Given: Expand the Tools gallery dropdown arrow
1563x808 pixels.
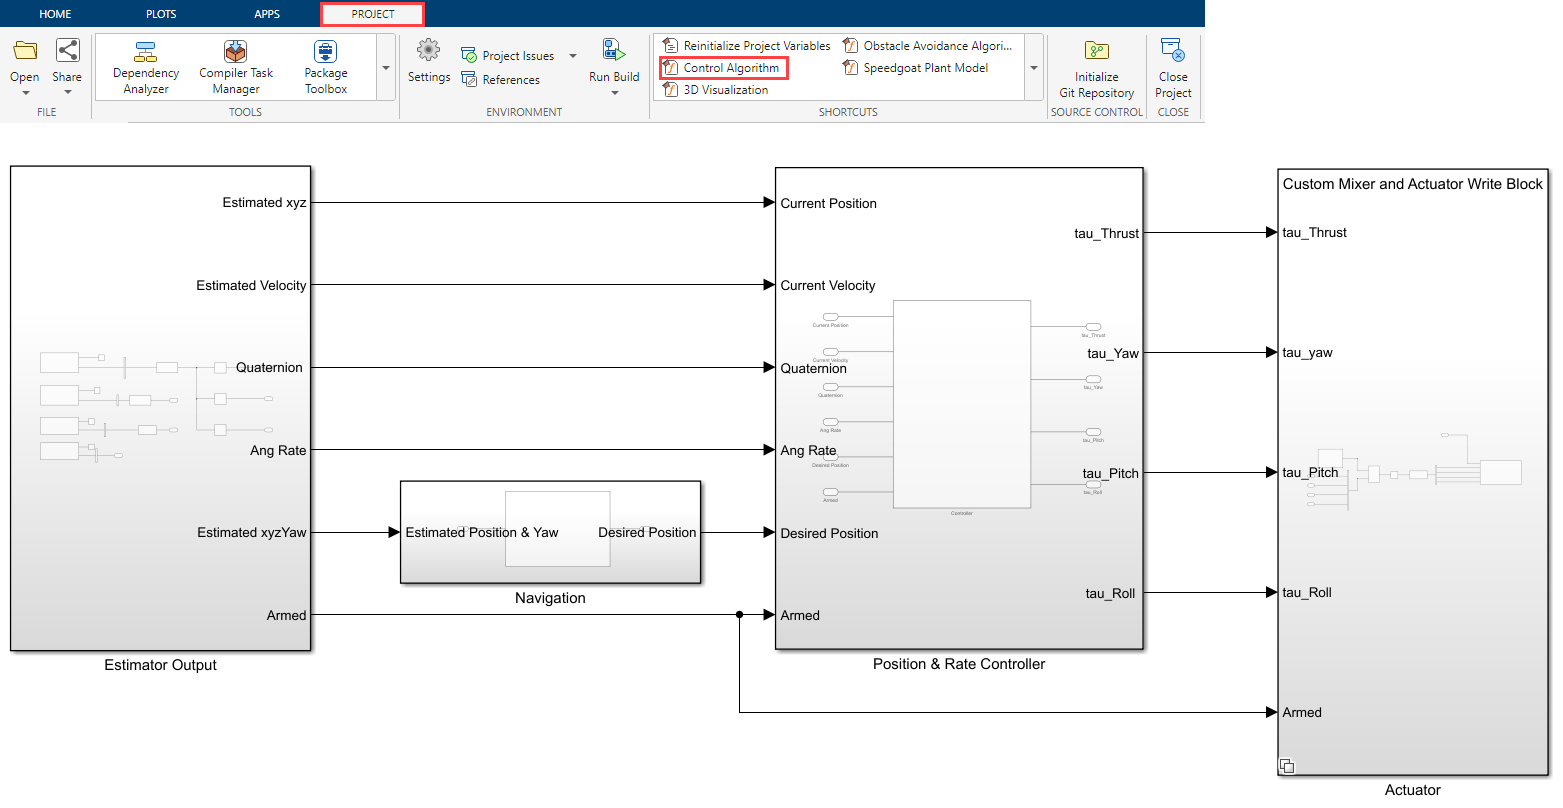Looking at the screenshot, I should 386,68.
